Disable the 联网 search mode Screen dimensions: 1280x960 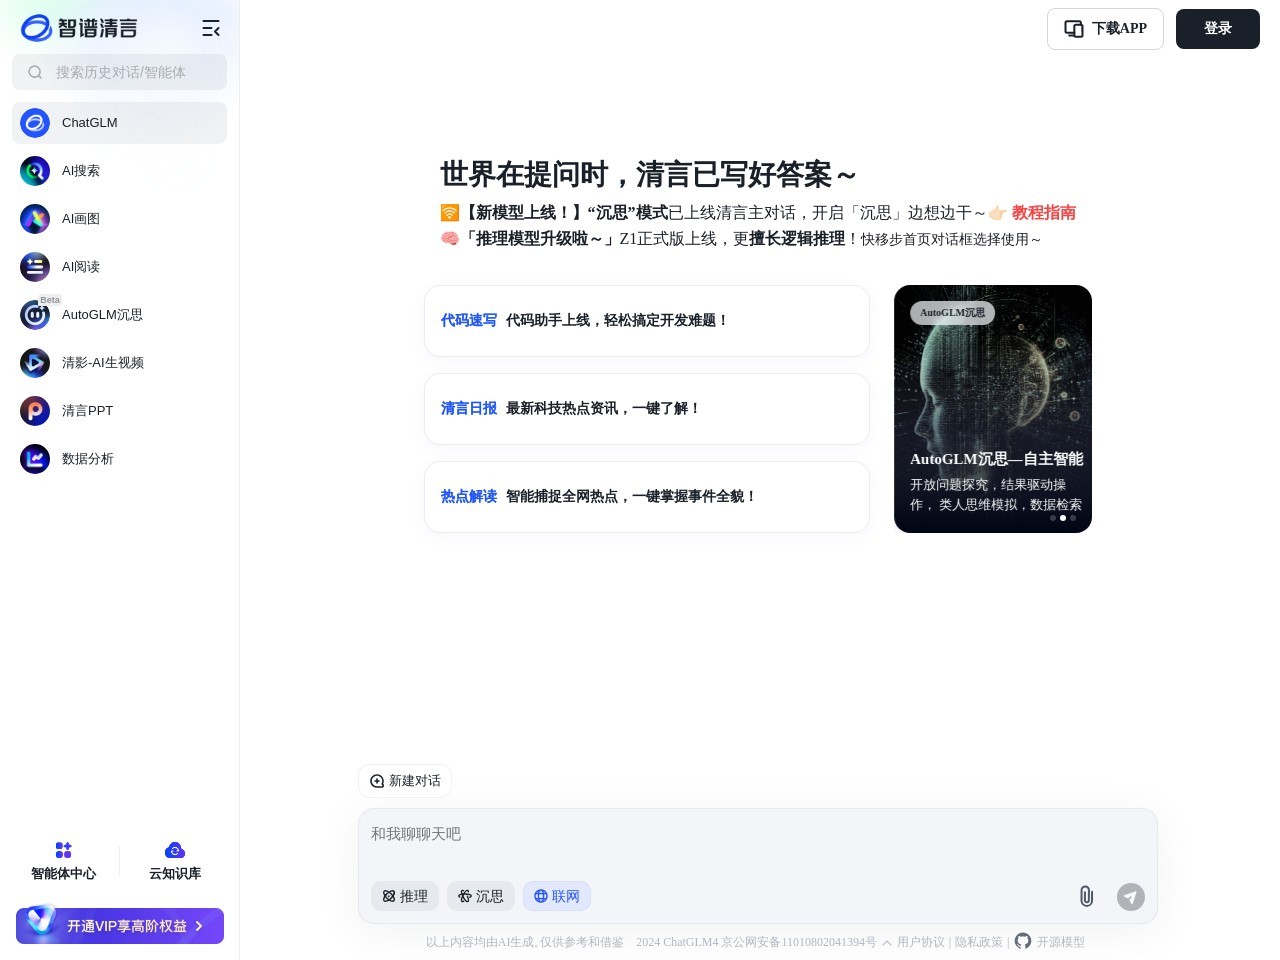tap(557, 896)
